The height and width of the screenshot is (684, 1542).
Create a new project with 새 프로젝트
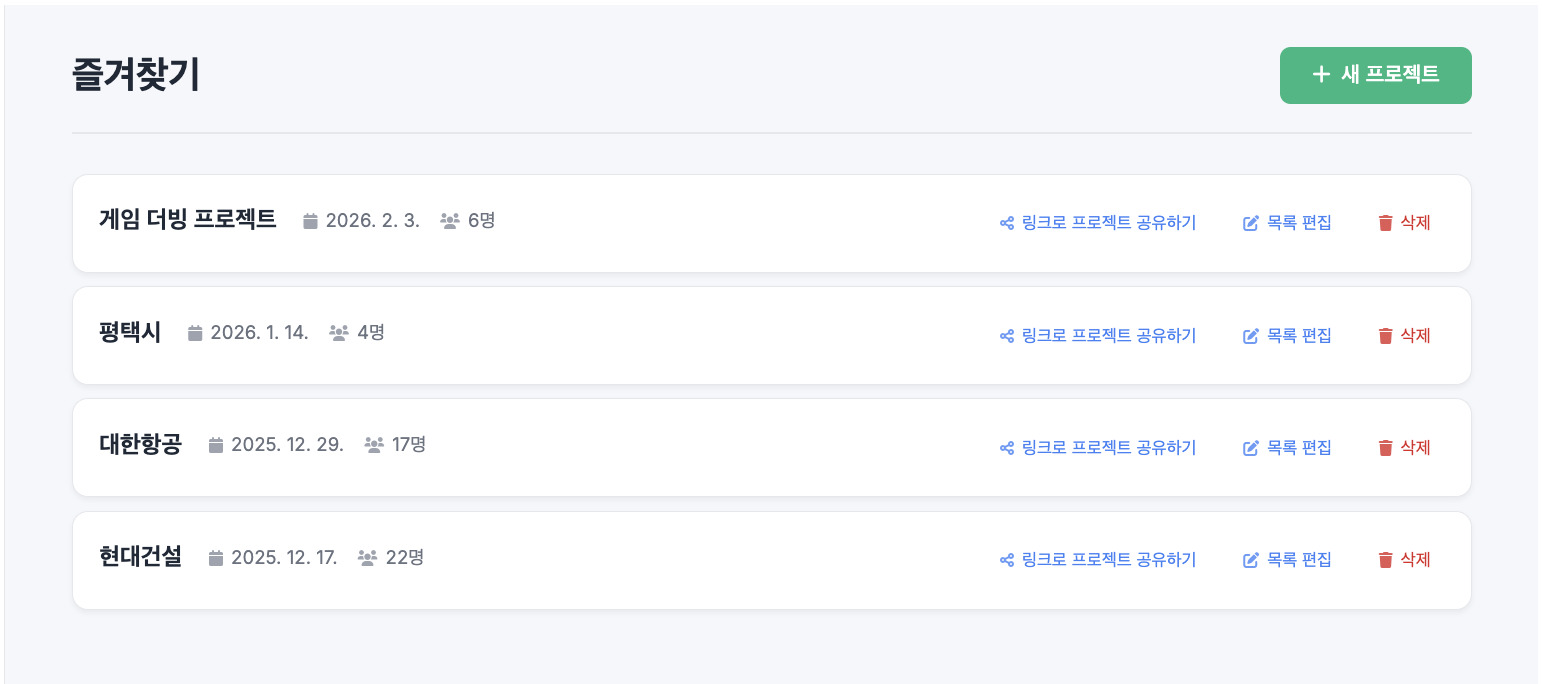click(x=1375, y=75)
